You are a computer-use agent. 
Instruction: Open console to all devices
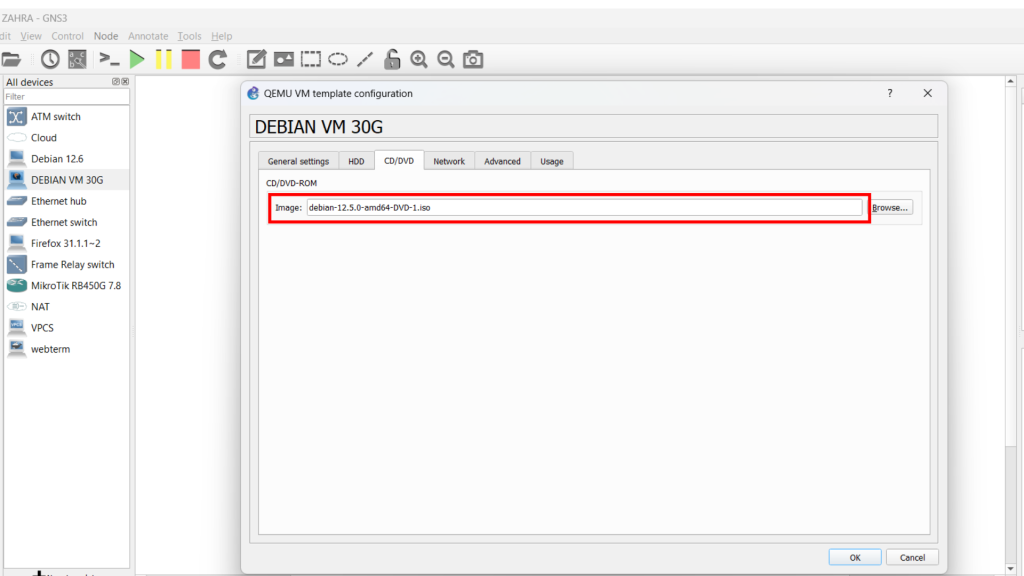pos(109,60)
